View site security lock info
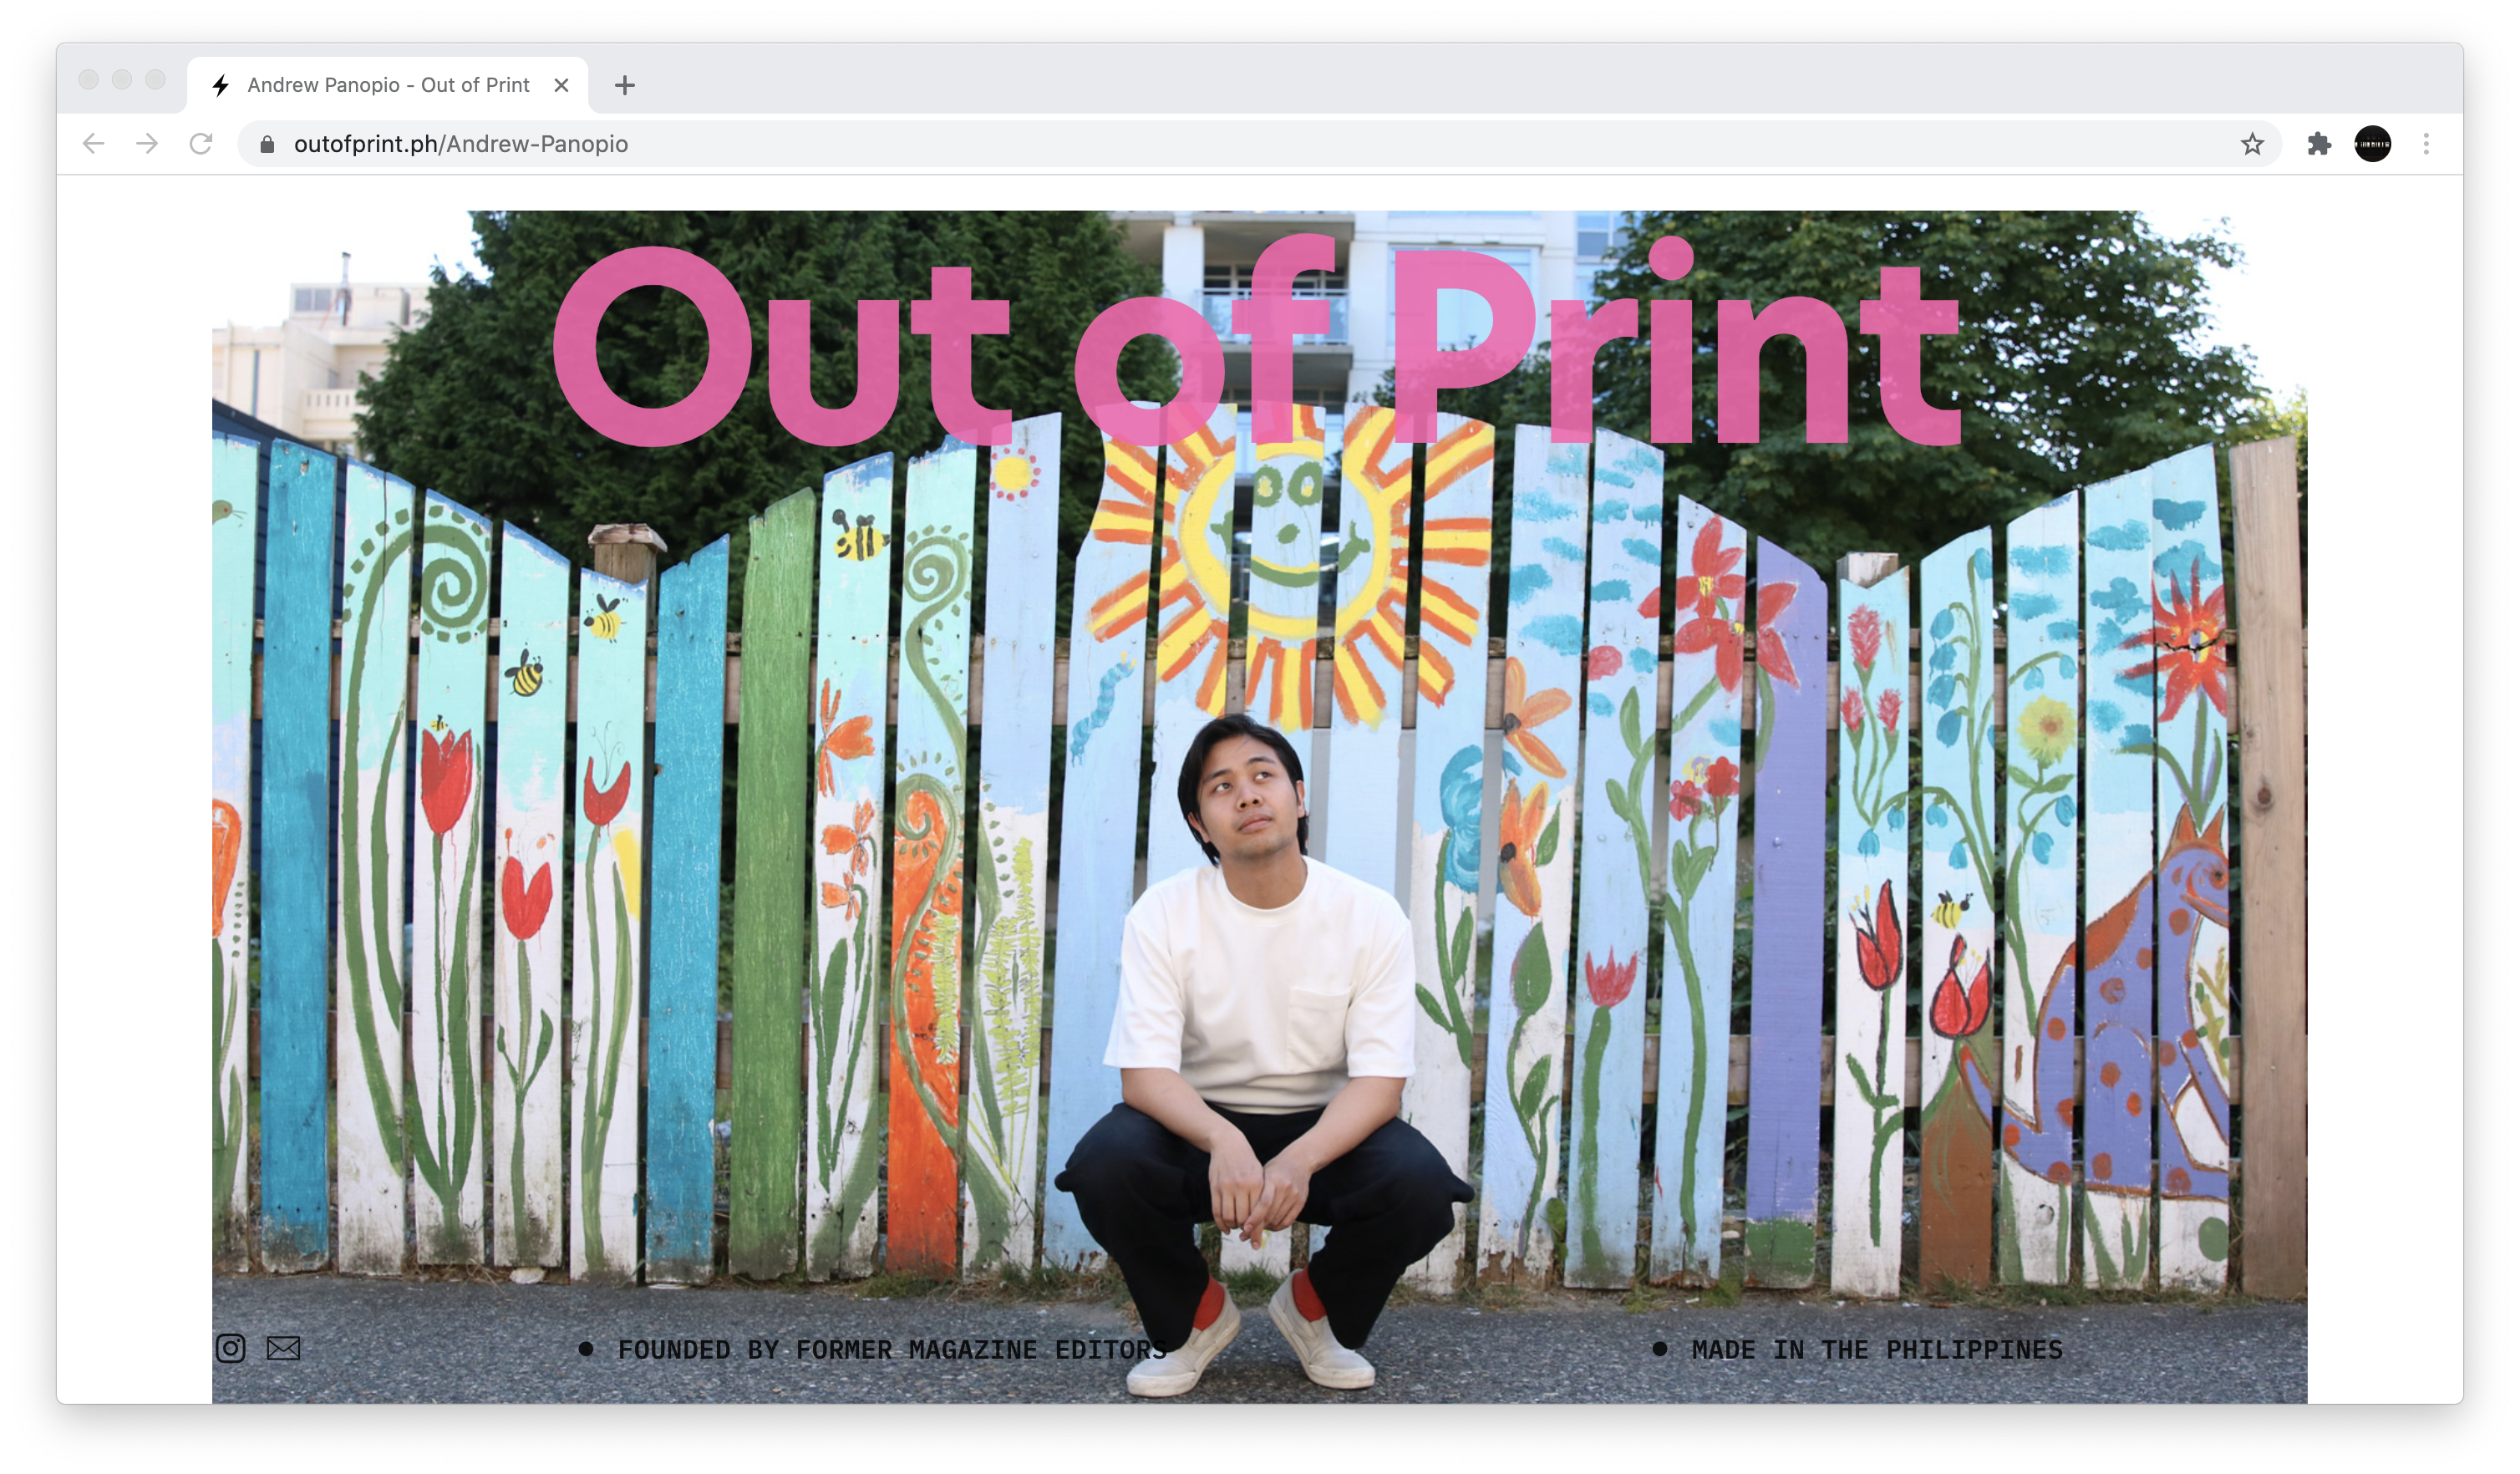The width and height of the screenshot is (2520, 1474). point(267,145)
